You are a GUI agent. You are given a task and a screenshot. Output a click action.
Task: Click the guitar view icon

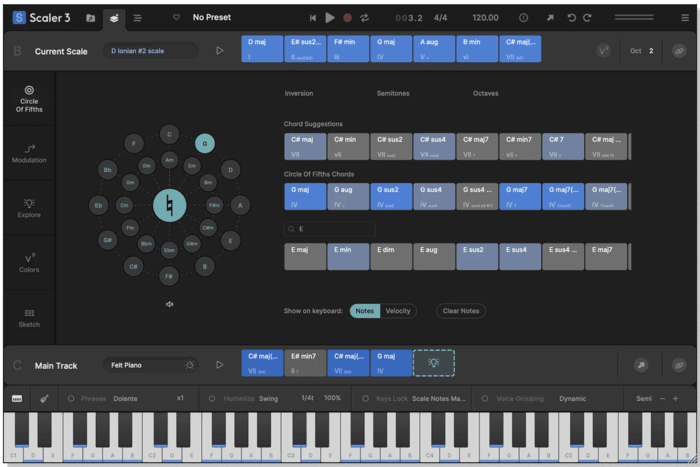coord(45,398)
